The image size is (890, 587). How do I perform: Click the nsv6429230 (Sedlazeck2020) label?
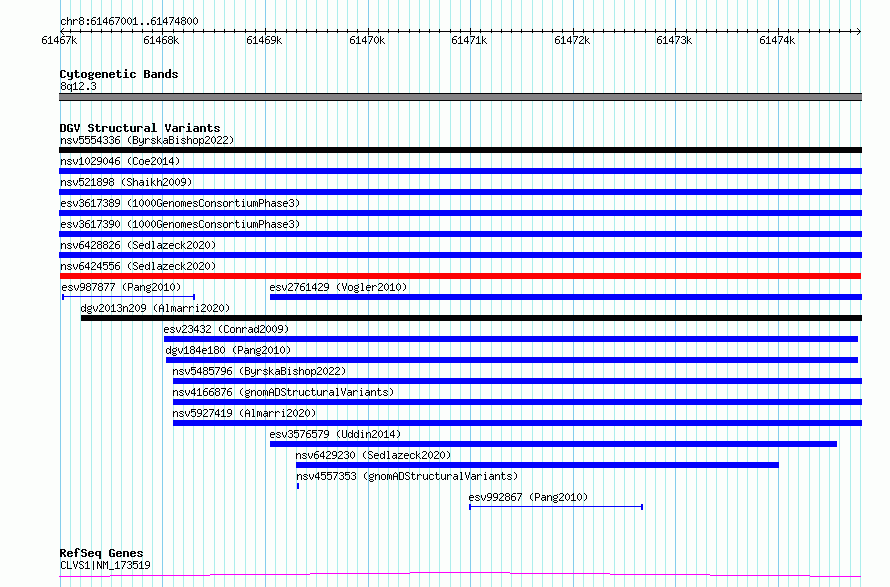[373, 455]
